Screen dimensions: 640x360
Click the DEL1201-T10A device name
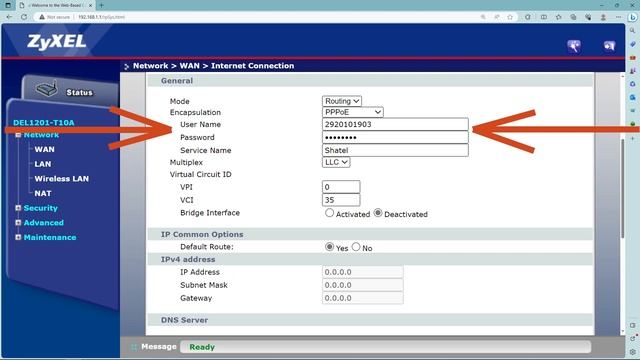point(44,122)
